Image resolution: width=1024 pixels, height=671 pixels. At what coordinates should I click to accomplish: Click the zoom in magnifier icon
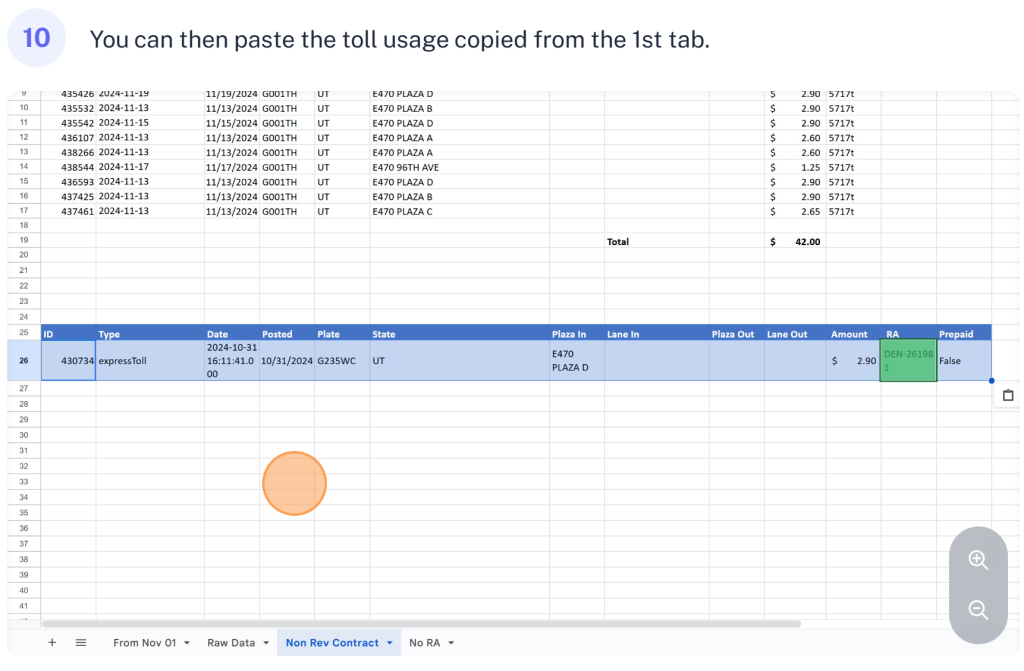[978, 561]
